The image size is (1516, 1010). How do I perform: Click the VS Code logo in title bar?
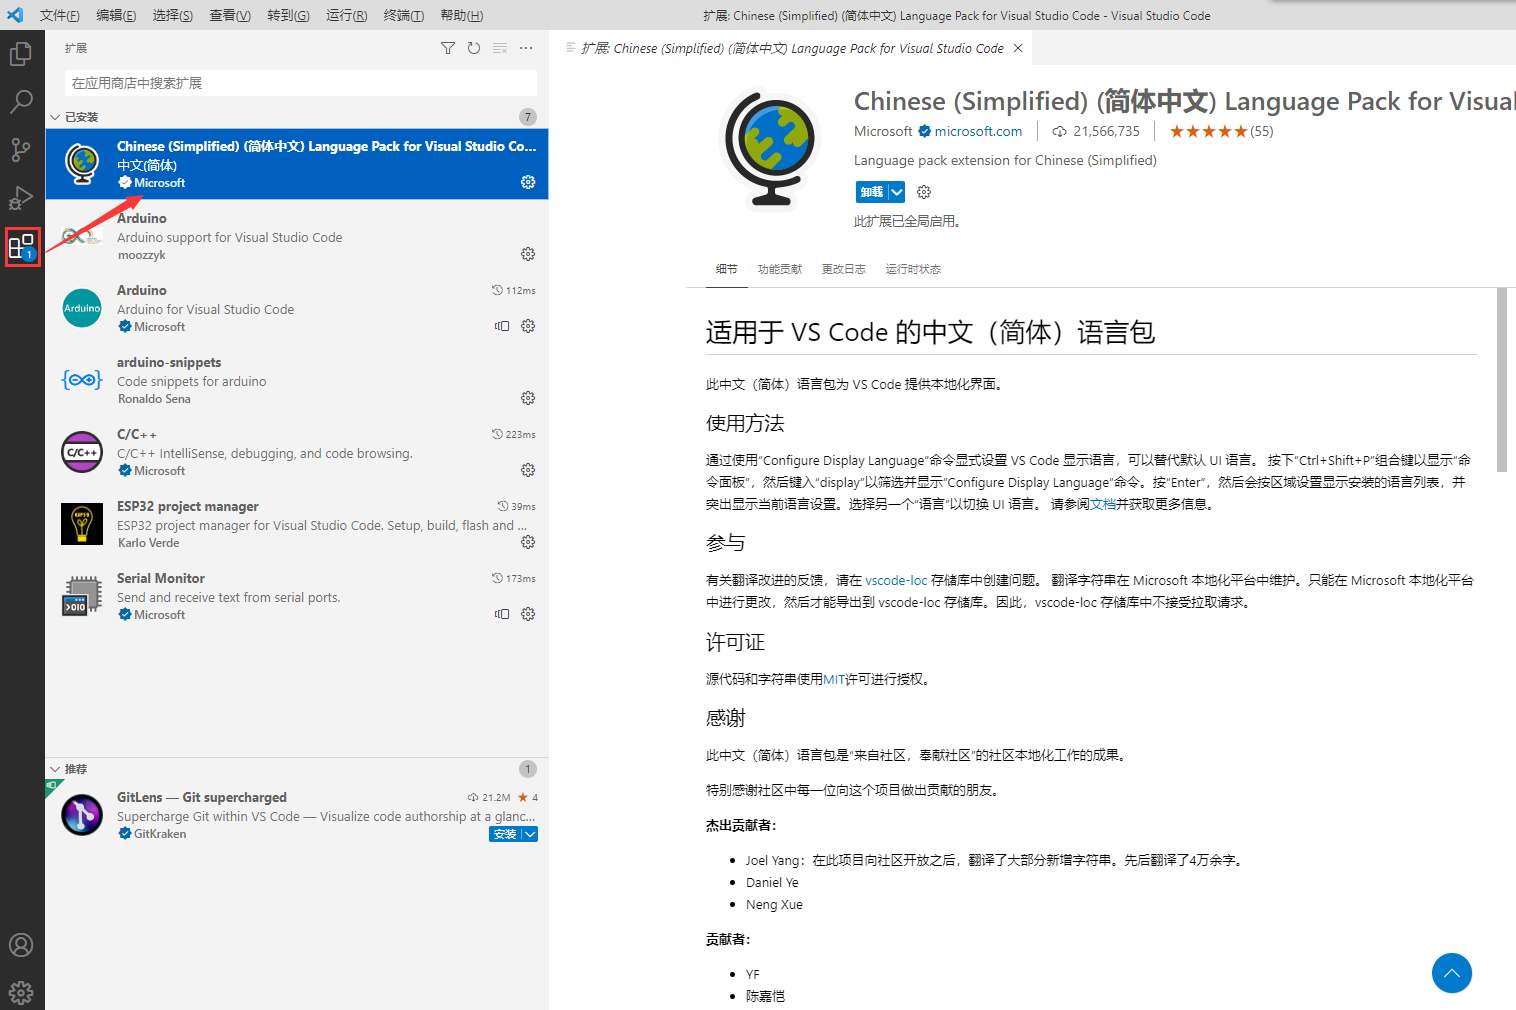pos(15,15)
